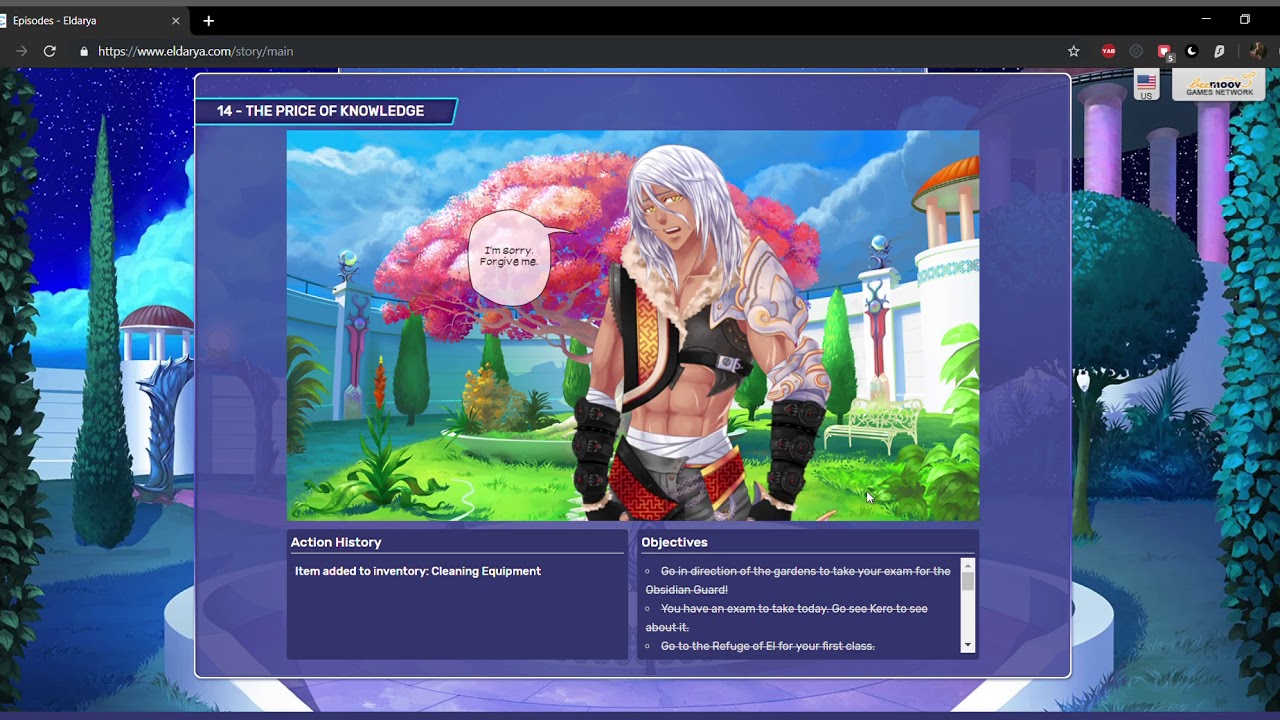Open the red YAB extension
Screen dimensions: 1280x720
(x=1108, y=51)
